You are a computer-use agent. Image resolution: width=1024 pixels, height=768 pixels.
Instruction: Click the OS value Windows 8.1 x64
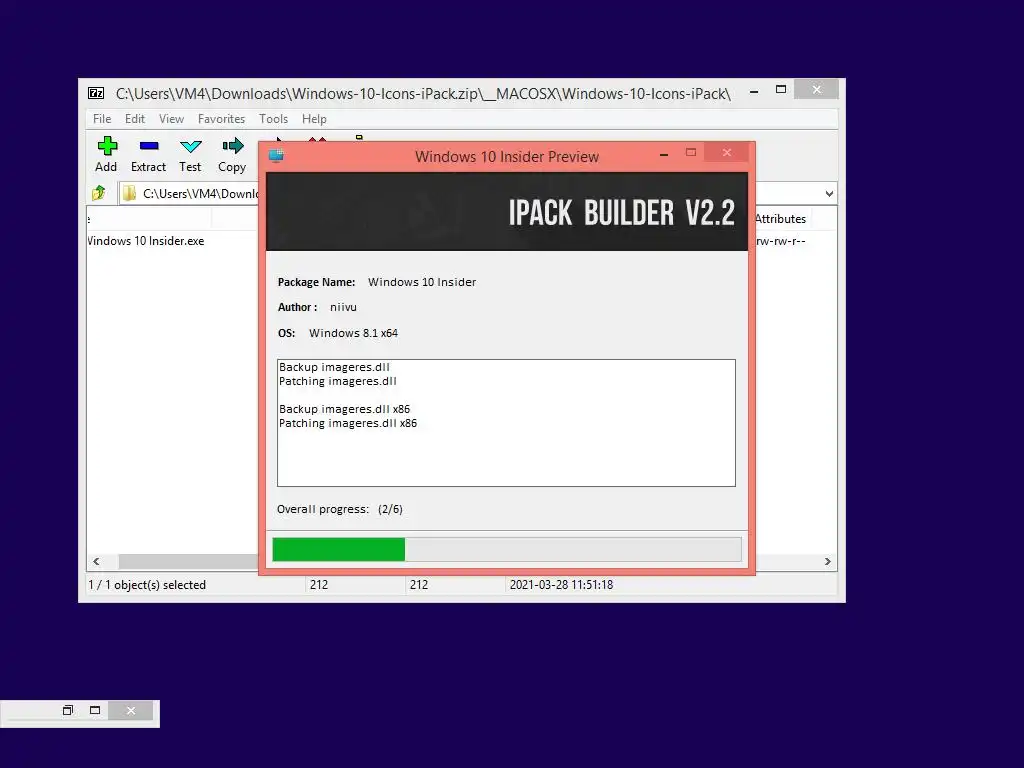point(353,333)
